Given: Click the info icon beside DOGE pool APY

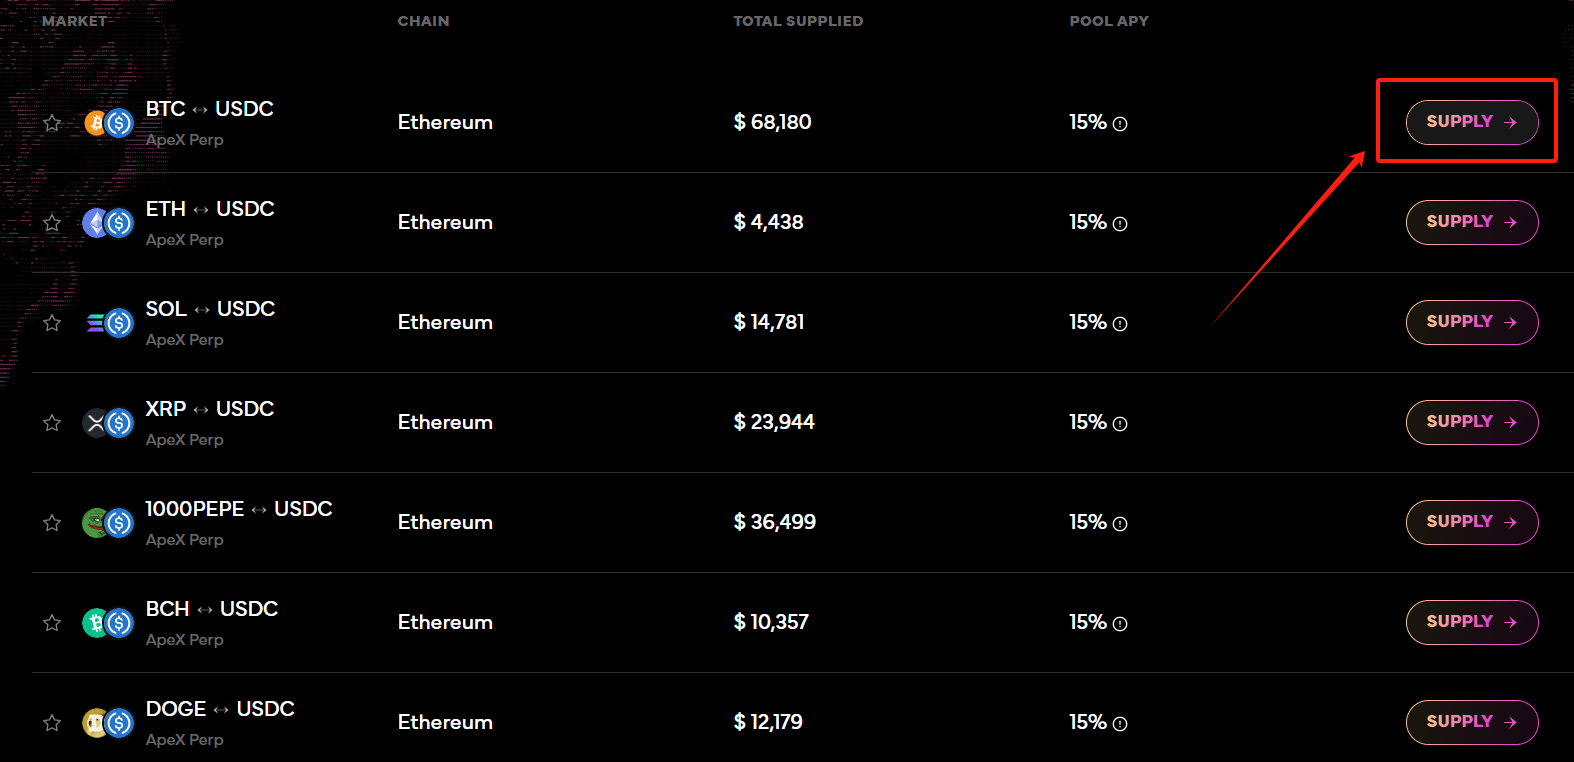Looking at the screenshot, I should 1120,724.
